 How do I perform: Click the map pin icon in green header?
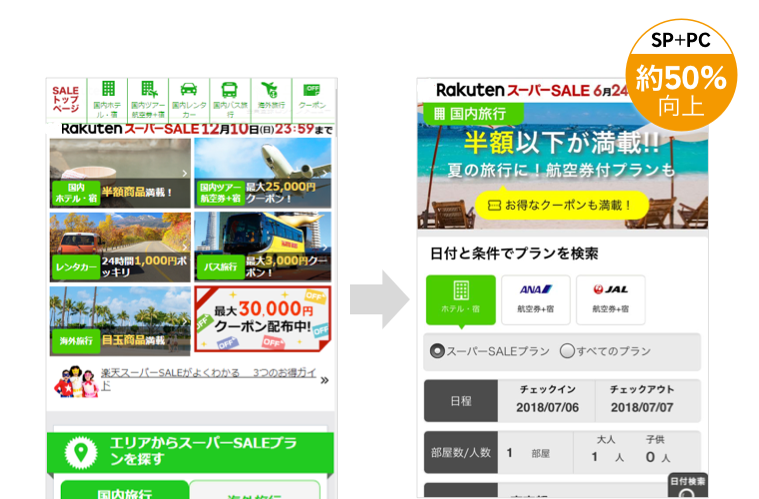[81, 453]
